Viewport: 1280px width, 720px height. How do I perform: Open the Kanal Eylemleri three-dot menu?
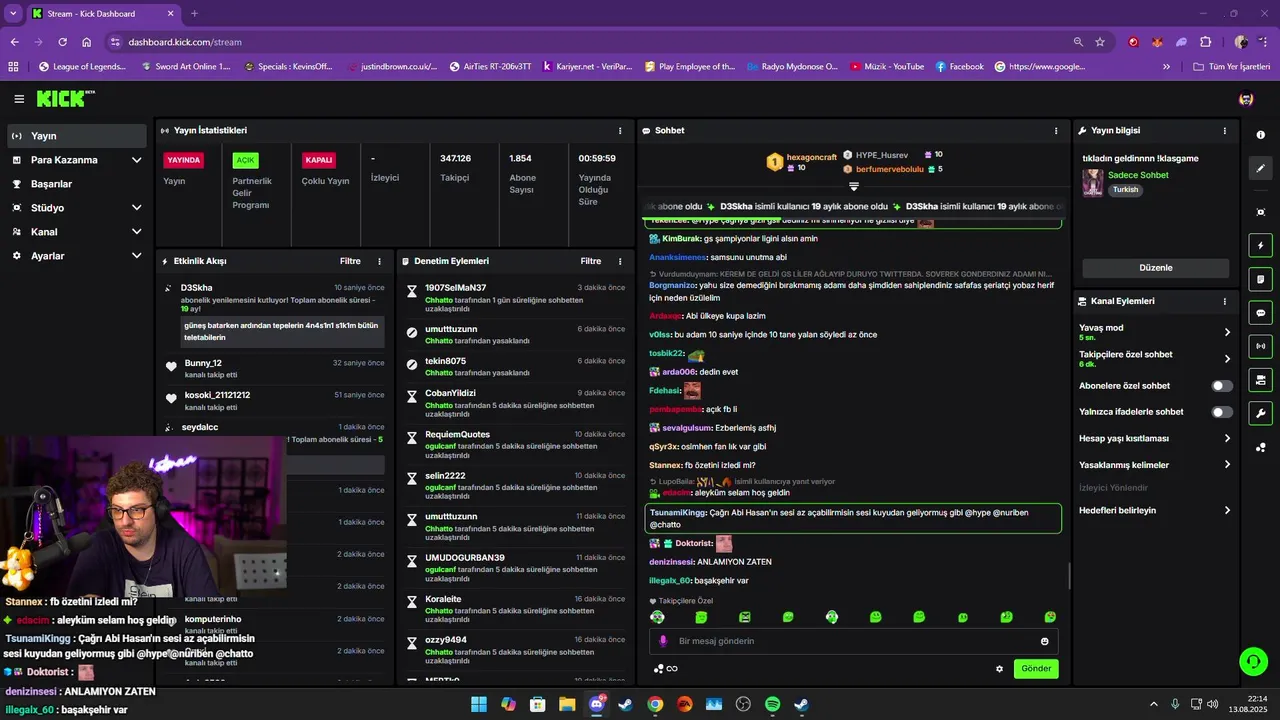click(x=1225, y=301)
